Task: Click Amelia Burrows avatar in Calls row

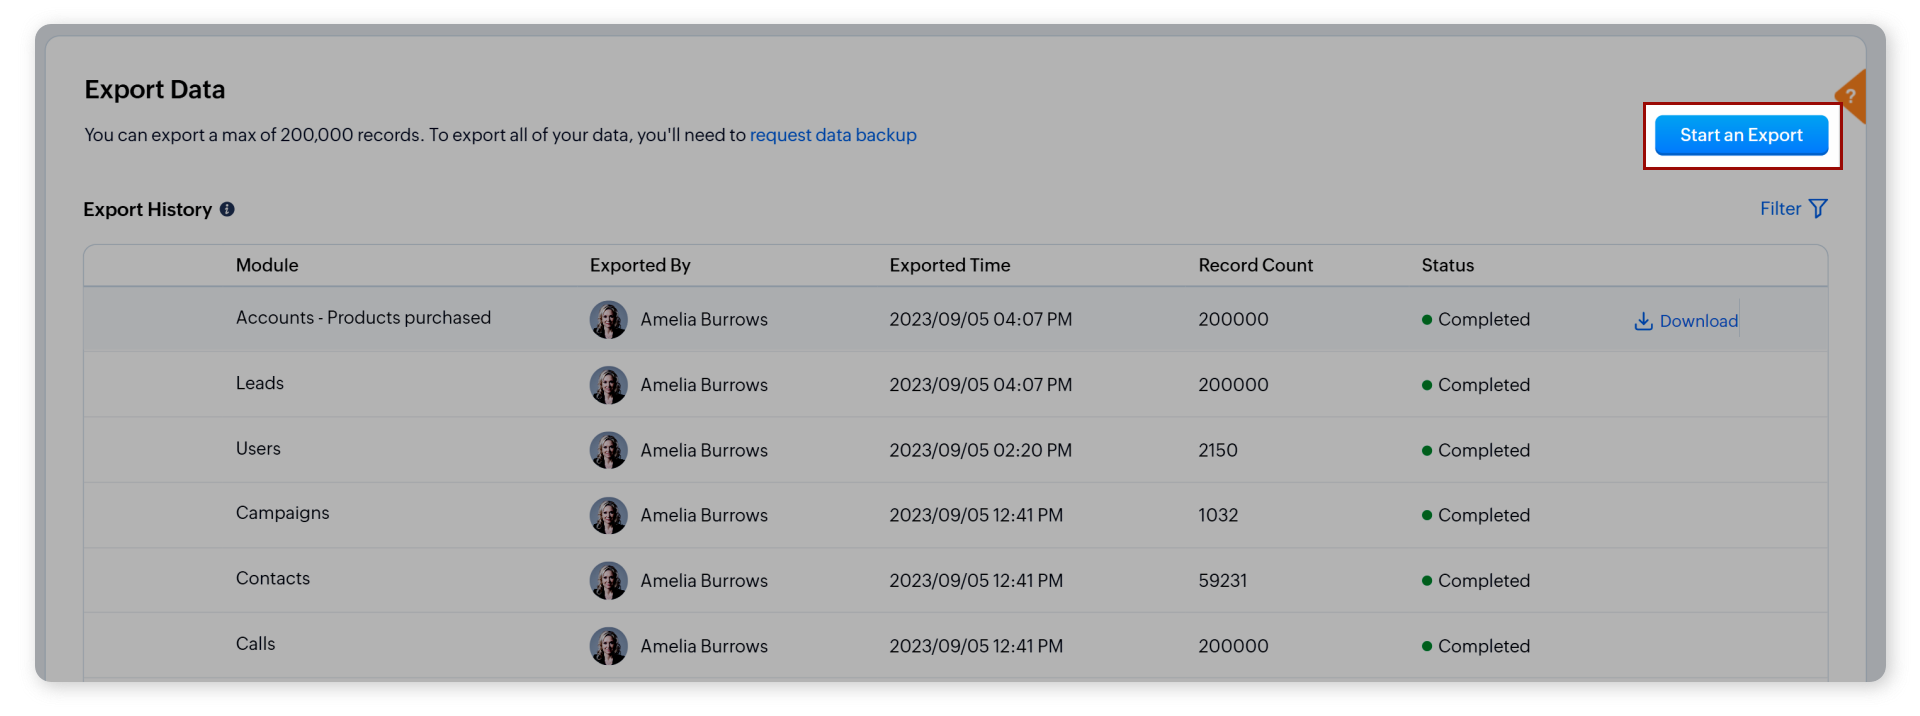Action: tap(608, 646)
